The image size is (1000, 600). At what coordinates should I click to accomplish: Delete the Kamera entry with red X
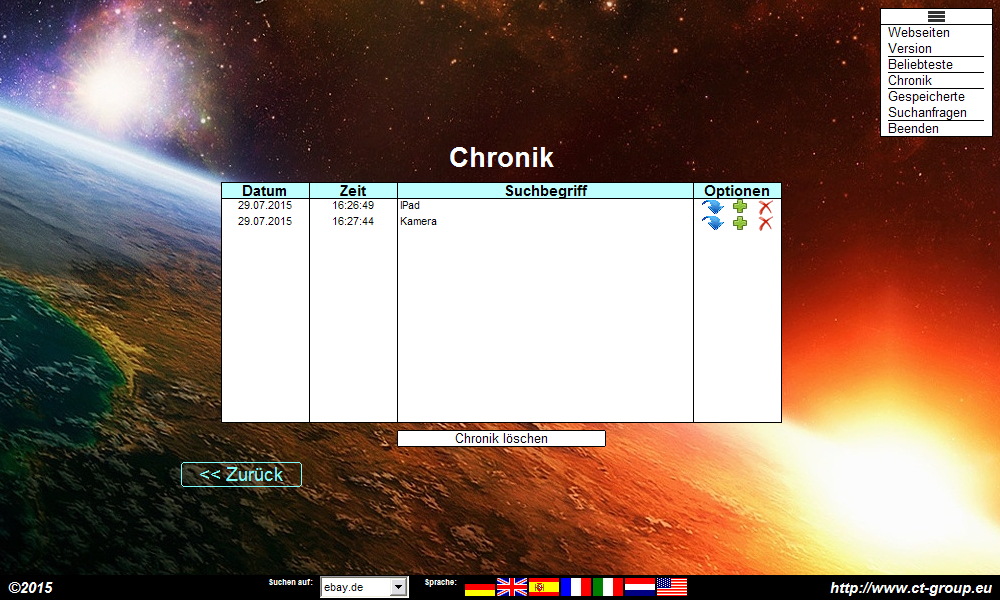tap(765, 223)
